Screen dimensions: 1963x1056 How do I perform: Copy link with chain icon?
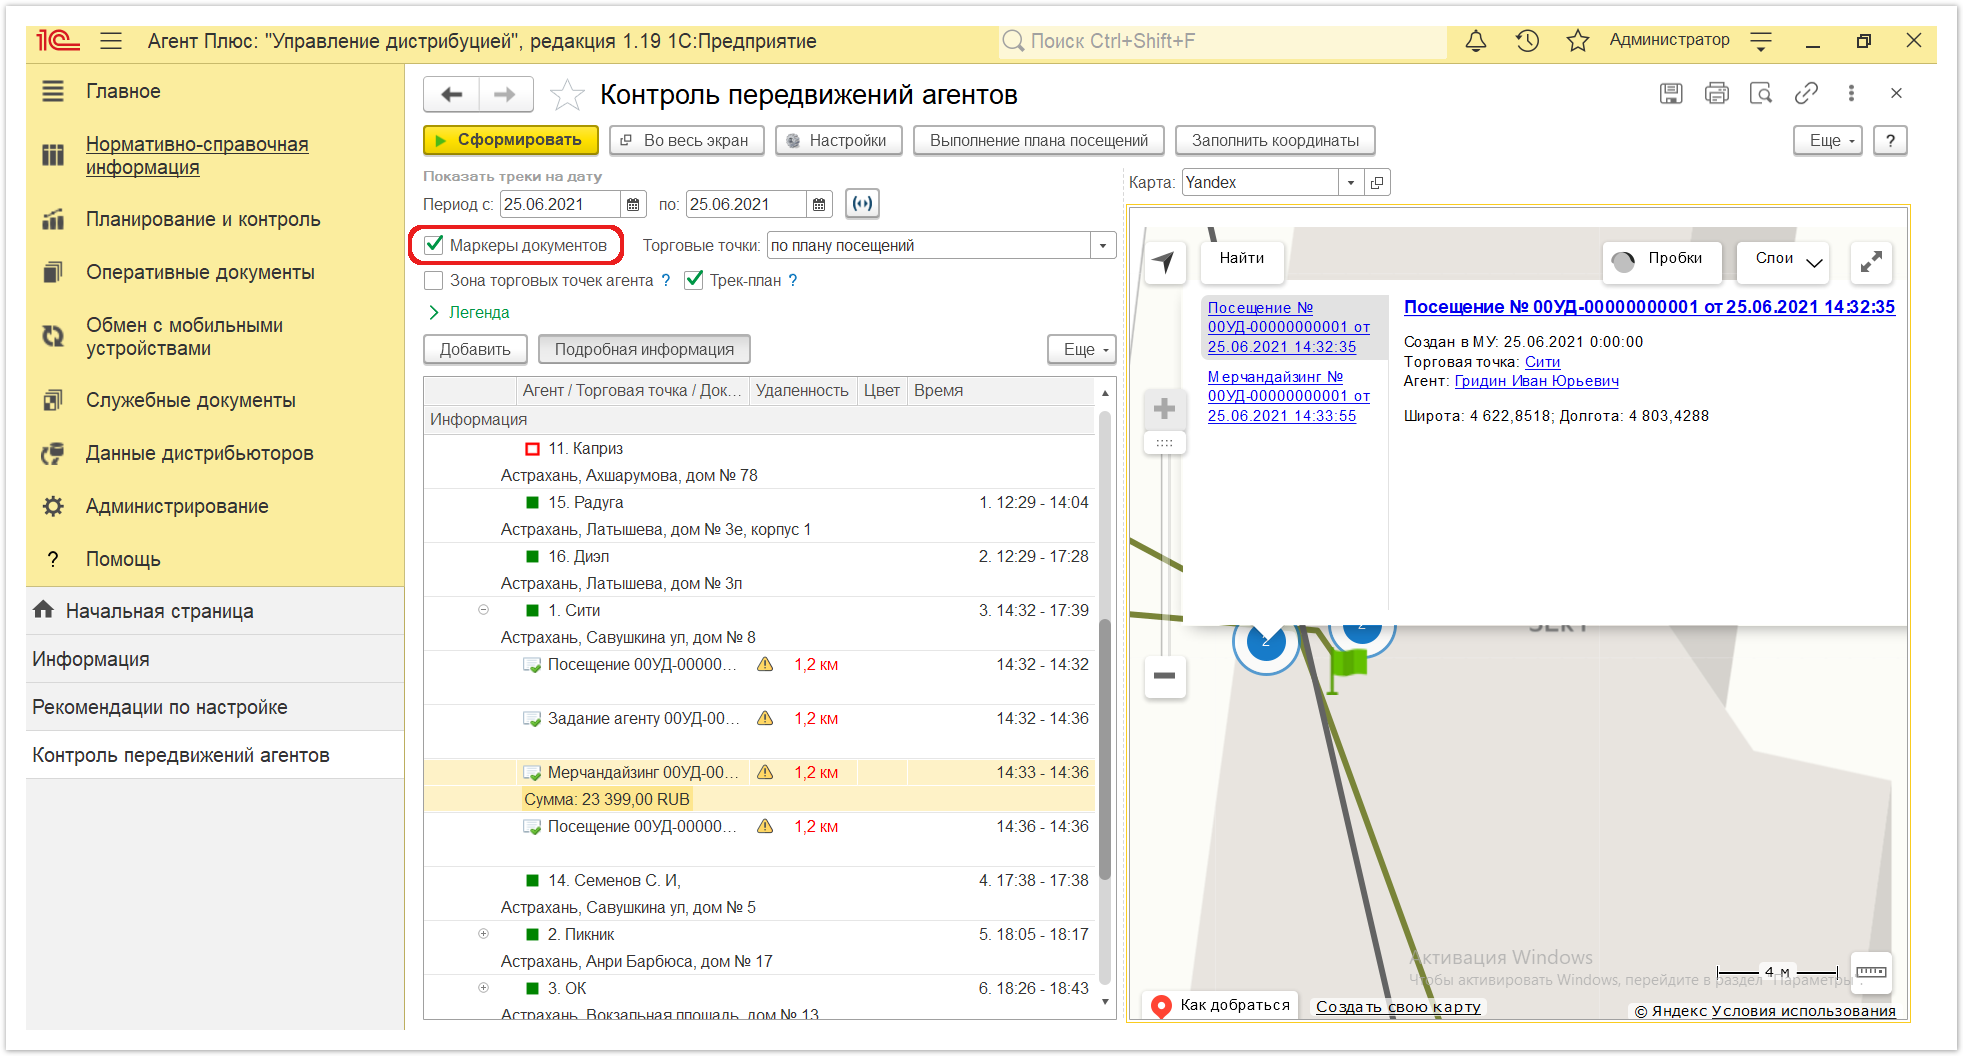pyautogui.click(x=1806, y=94)
